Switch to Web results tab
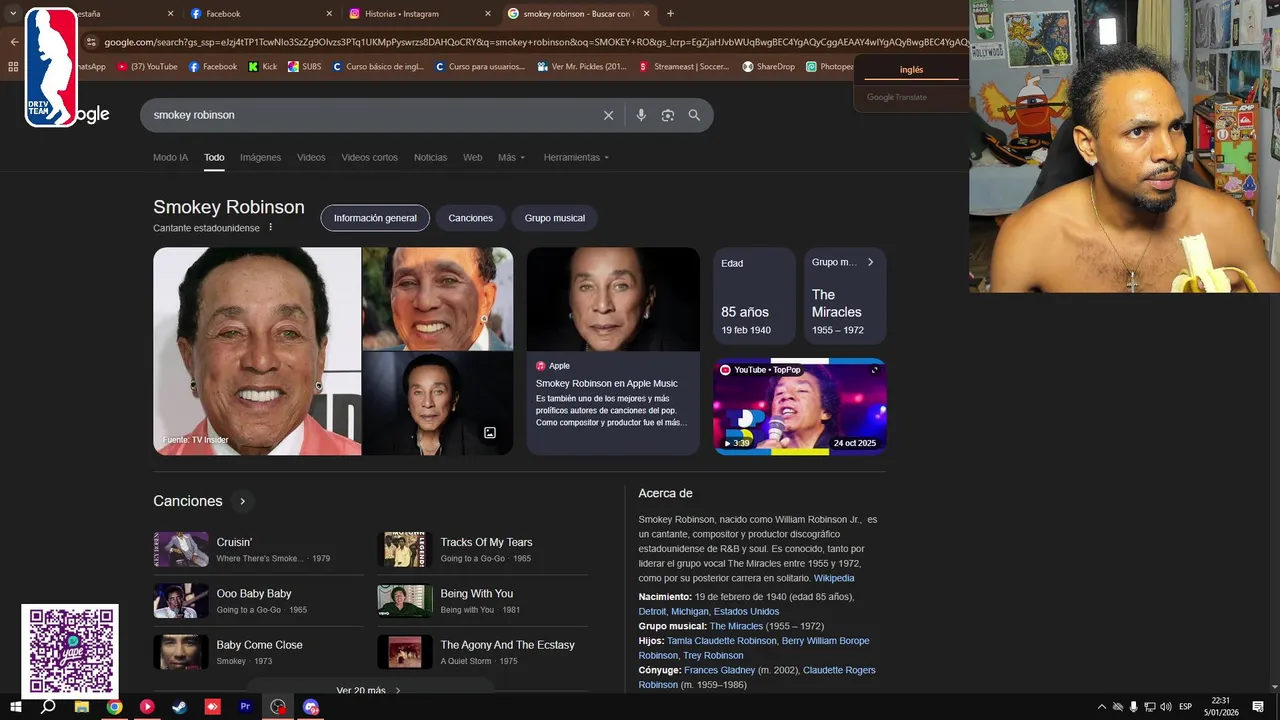Viewport: 1280px width, 720px height. (472, 157)
